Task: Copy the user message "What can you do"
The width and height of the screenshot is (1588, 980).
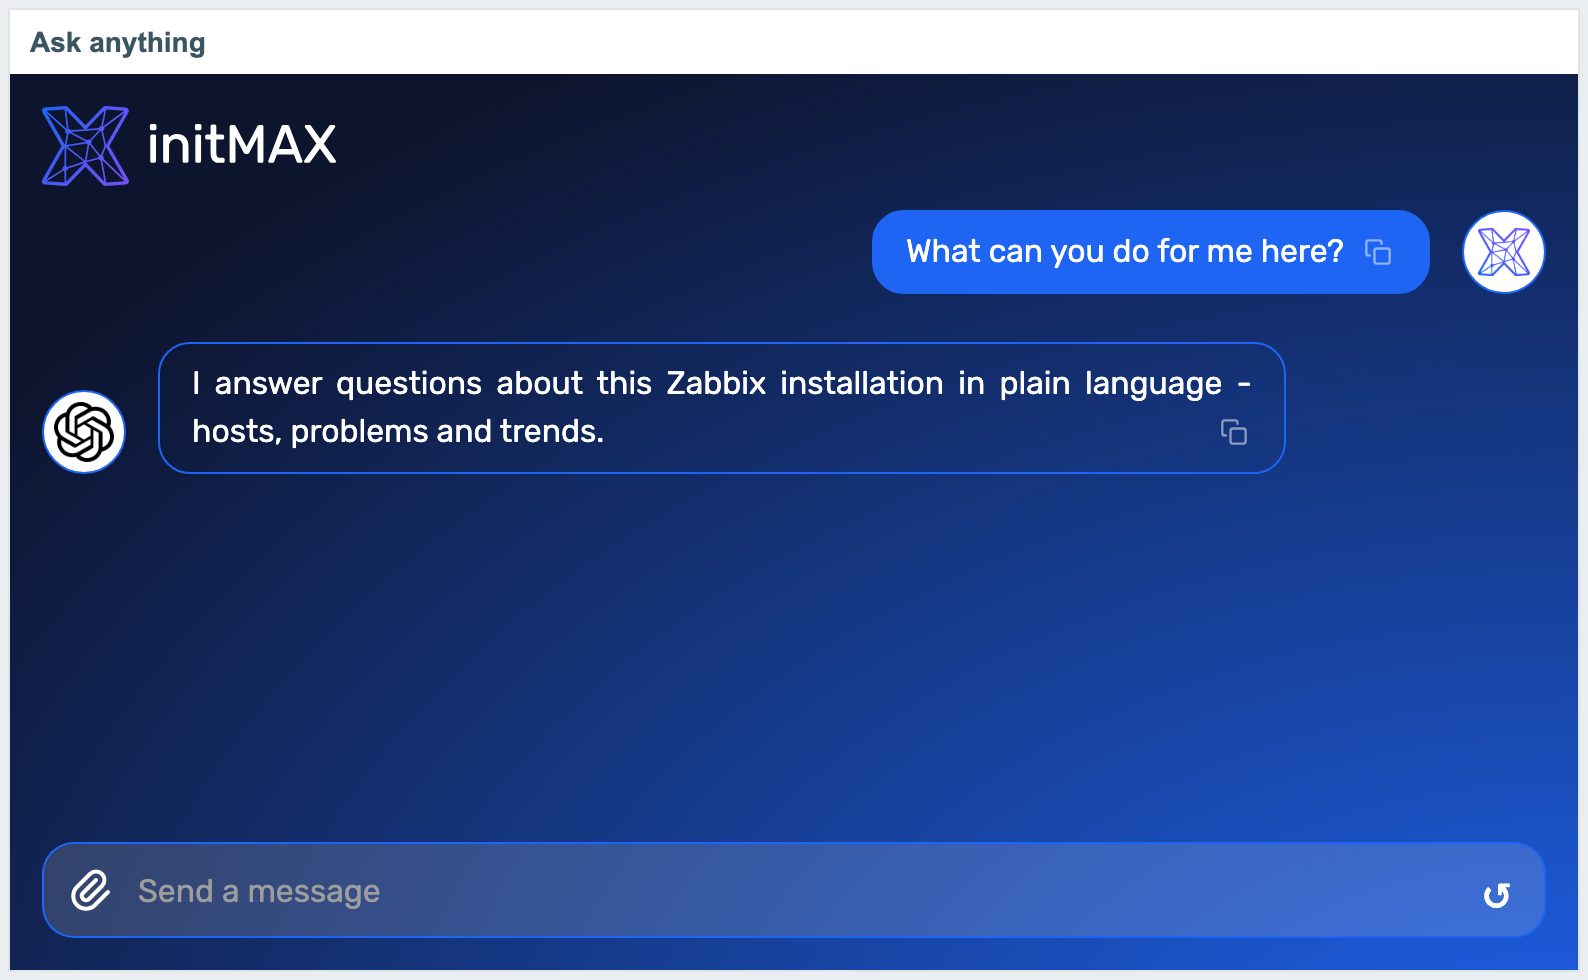Action: point(1378,252)
